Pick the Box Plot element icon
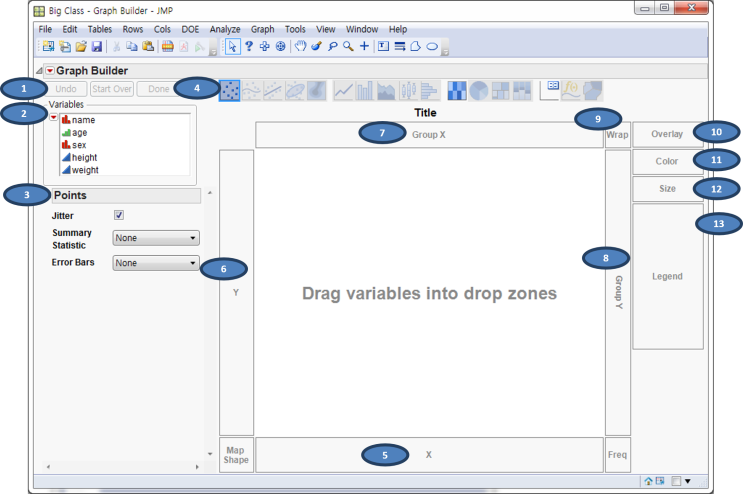 [x=408, y=90]
